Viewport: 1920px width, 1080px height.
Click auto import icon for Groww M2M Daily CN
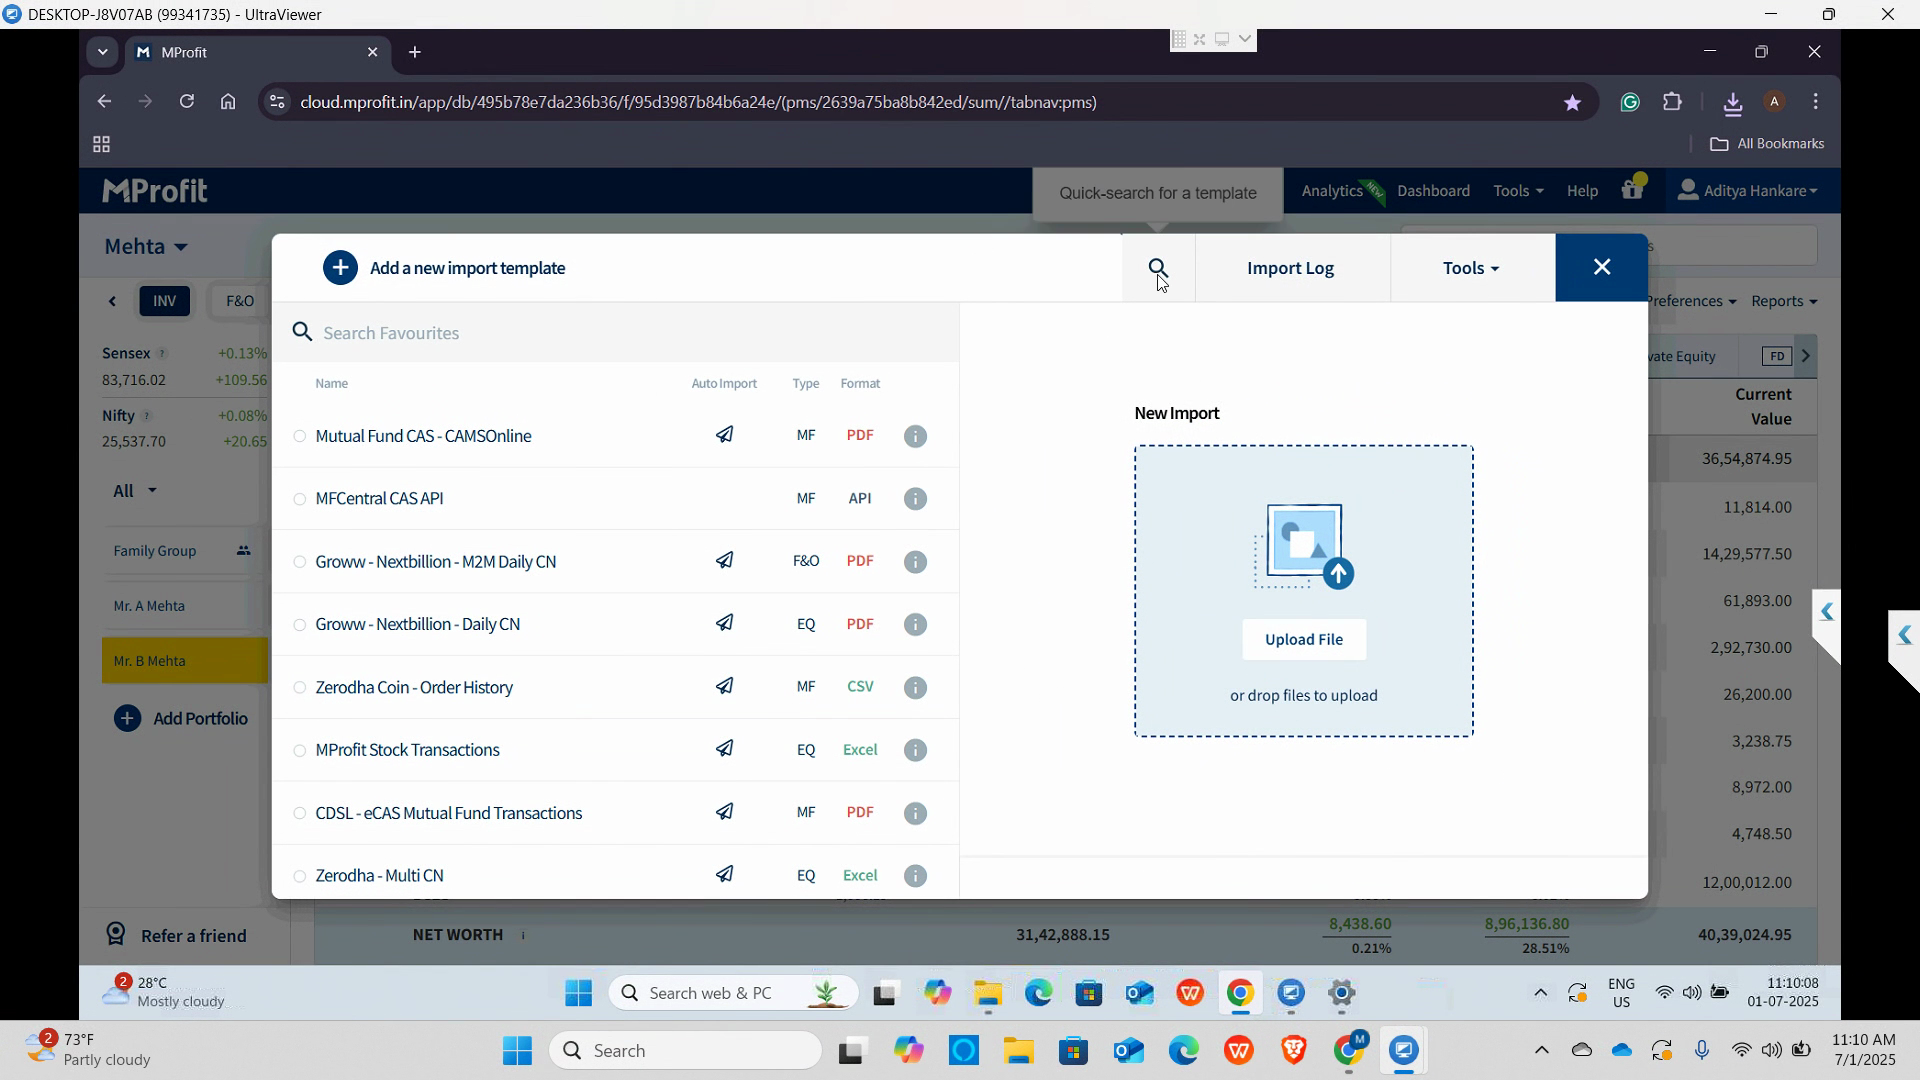pos(725,561)
